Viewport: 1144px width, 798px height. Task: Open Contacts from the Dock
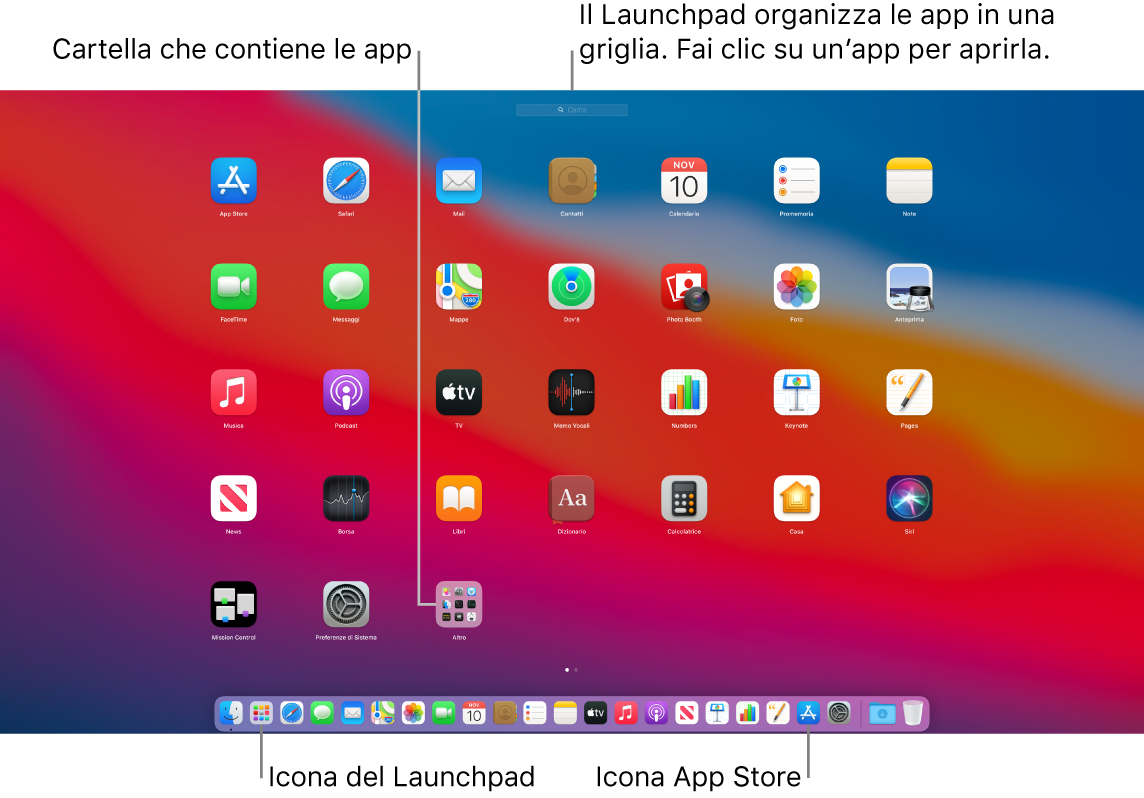[504, 713]
